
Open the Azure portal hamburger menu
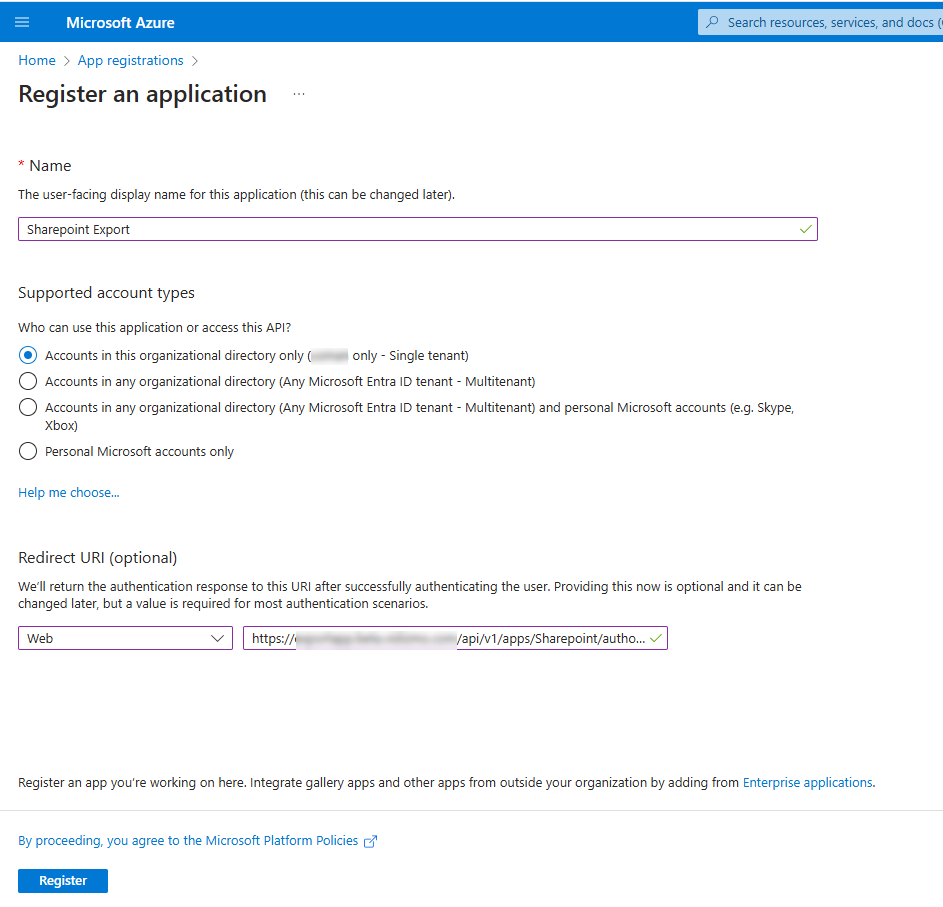(22, 22)
